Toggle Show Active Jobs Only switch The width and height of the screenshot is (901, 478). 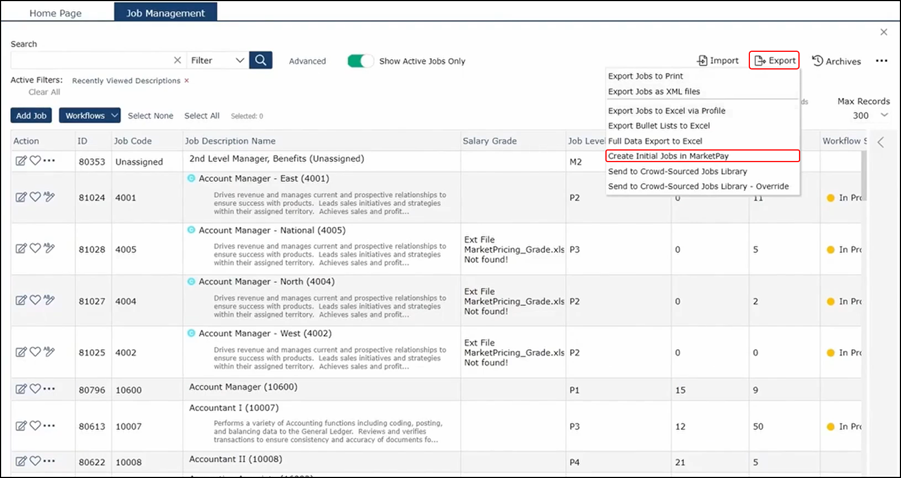coord(360,61)
